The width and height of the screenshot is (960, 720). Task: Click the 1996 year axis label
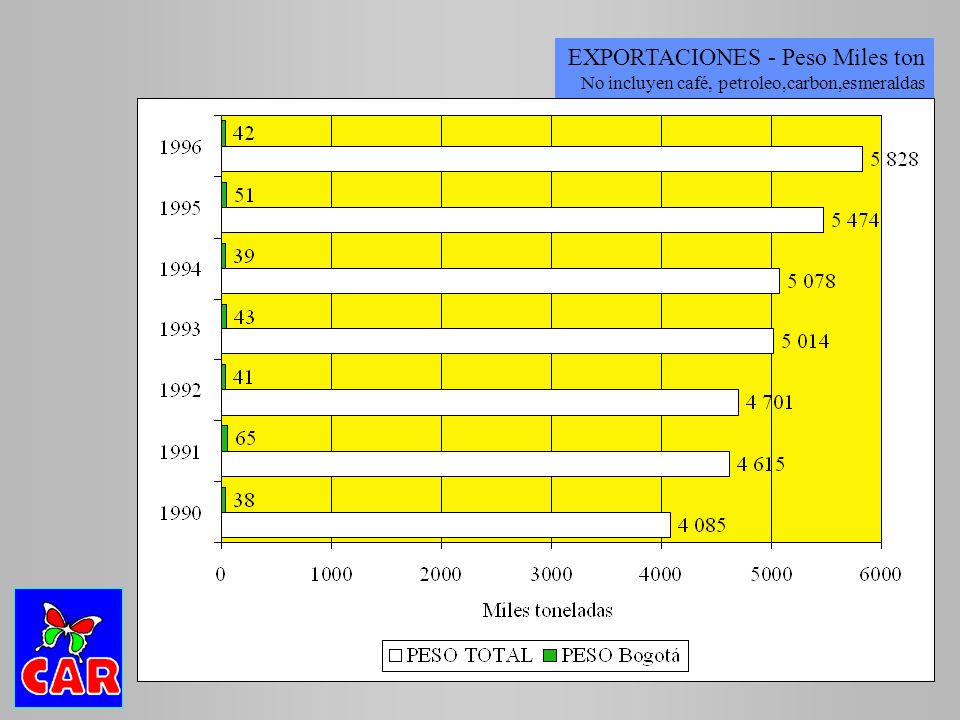coord(180,148)
